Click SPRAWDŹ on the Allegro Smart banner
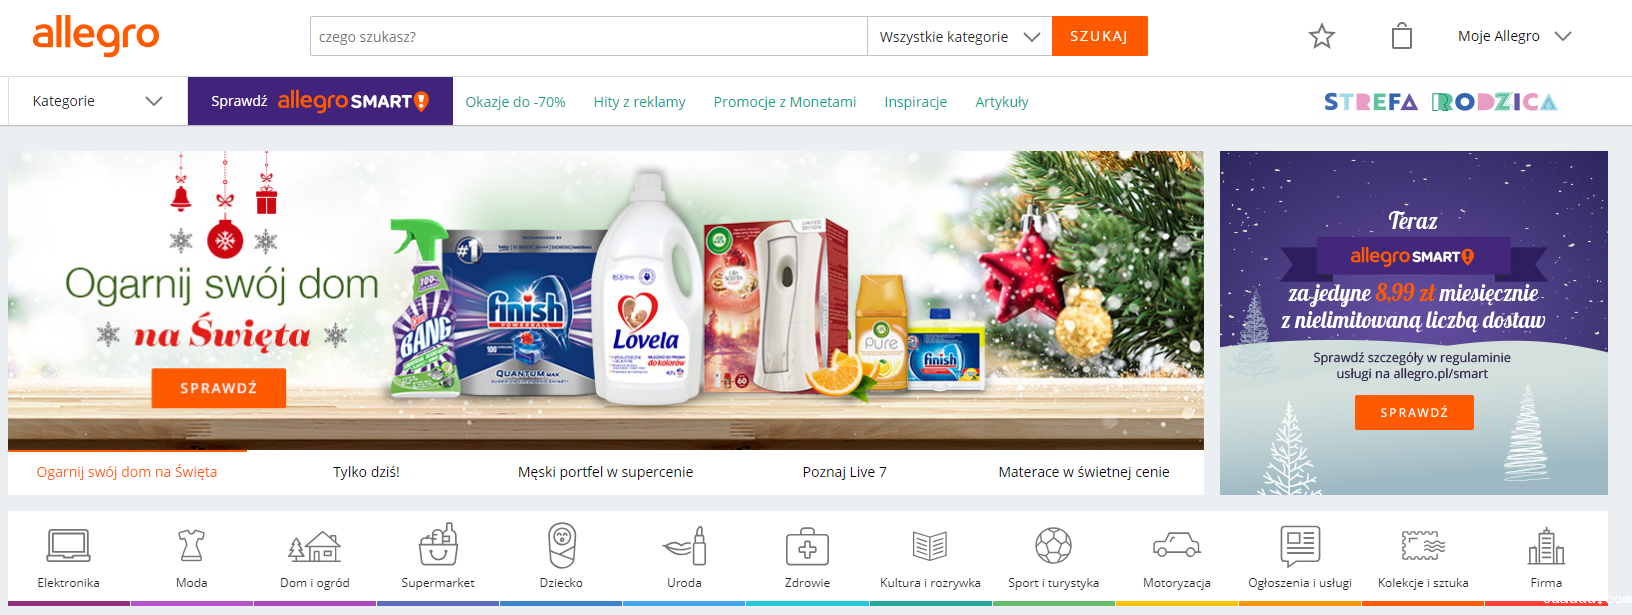Viewport: 1632px width, 615px height. pos(1414,413)
